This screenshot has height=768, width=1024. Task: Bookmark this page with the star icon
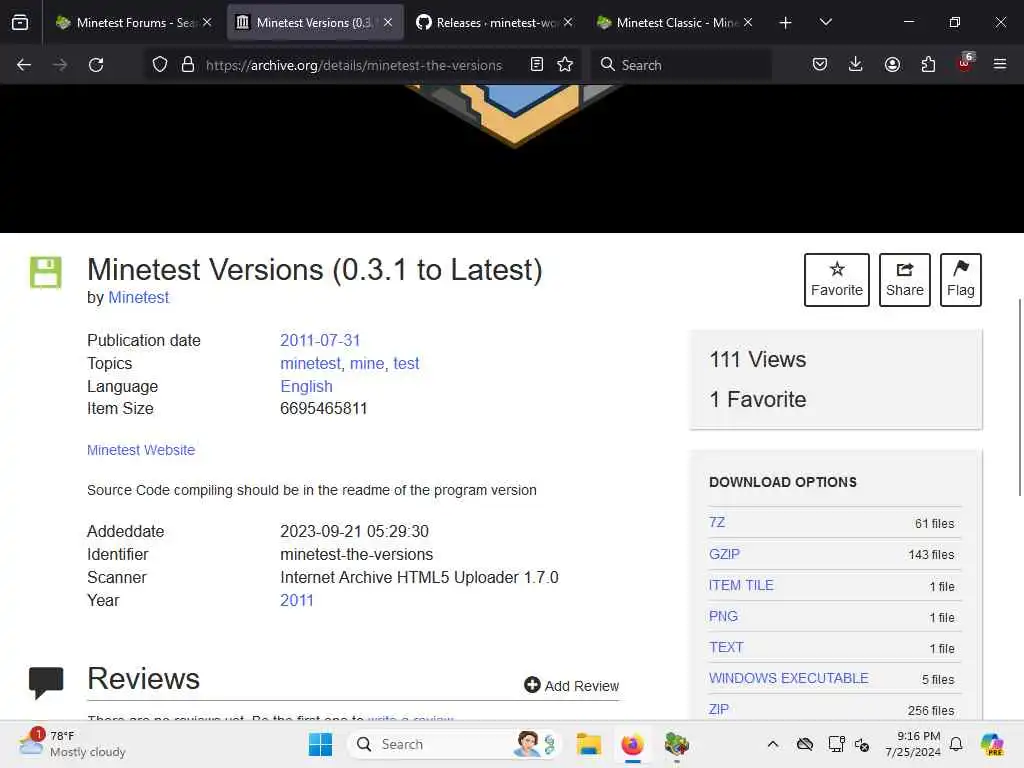(x=565, y=64)
